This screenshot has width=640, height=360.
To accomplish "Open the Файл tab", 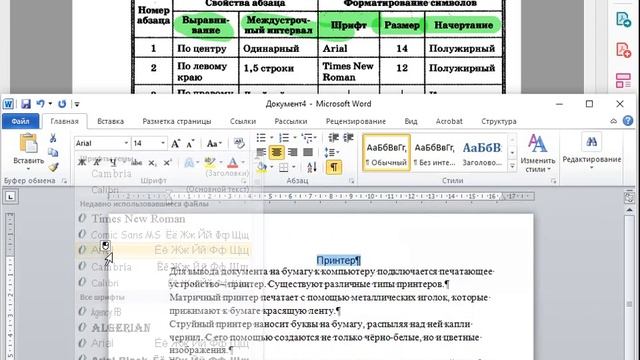I will point(20,121).
